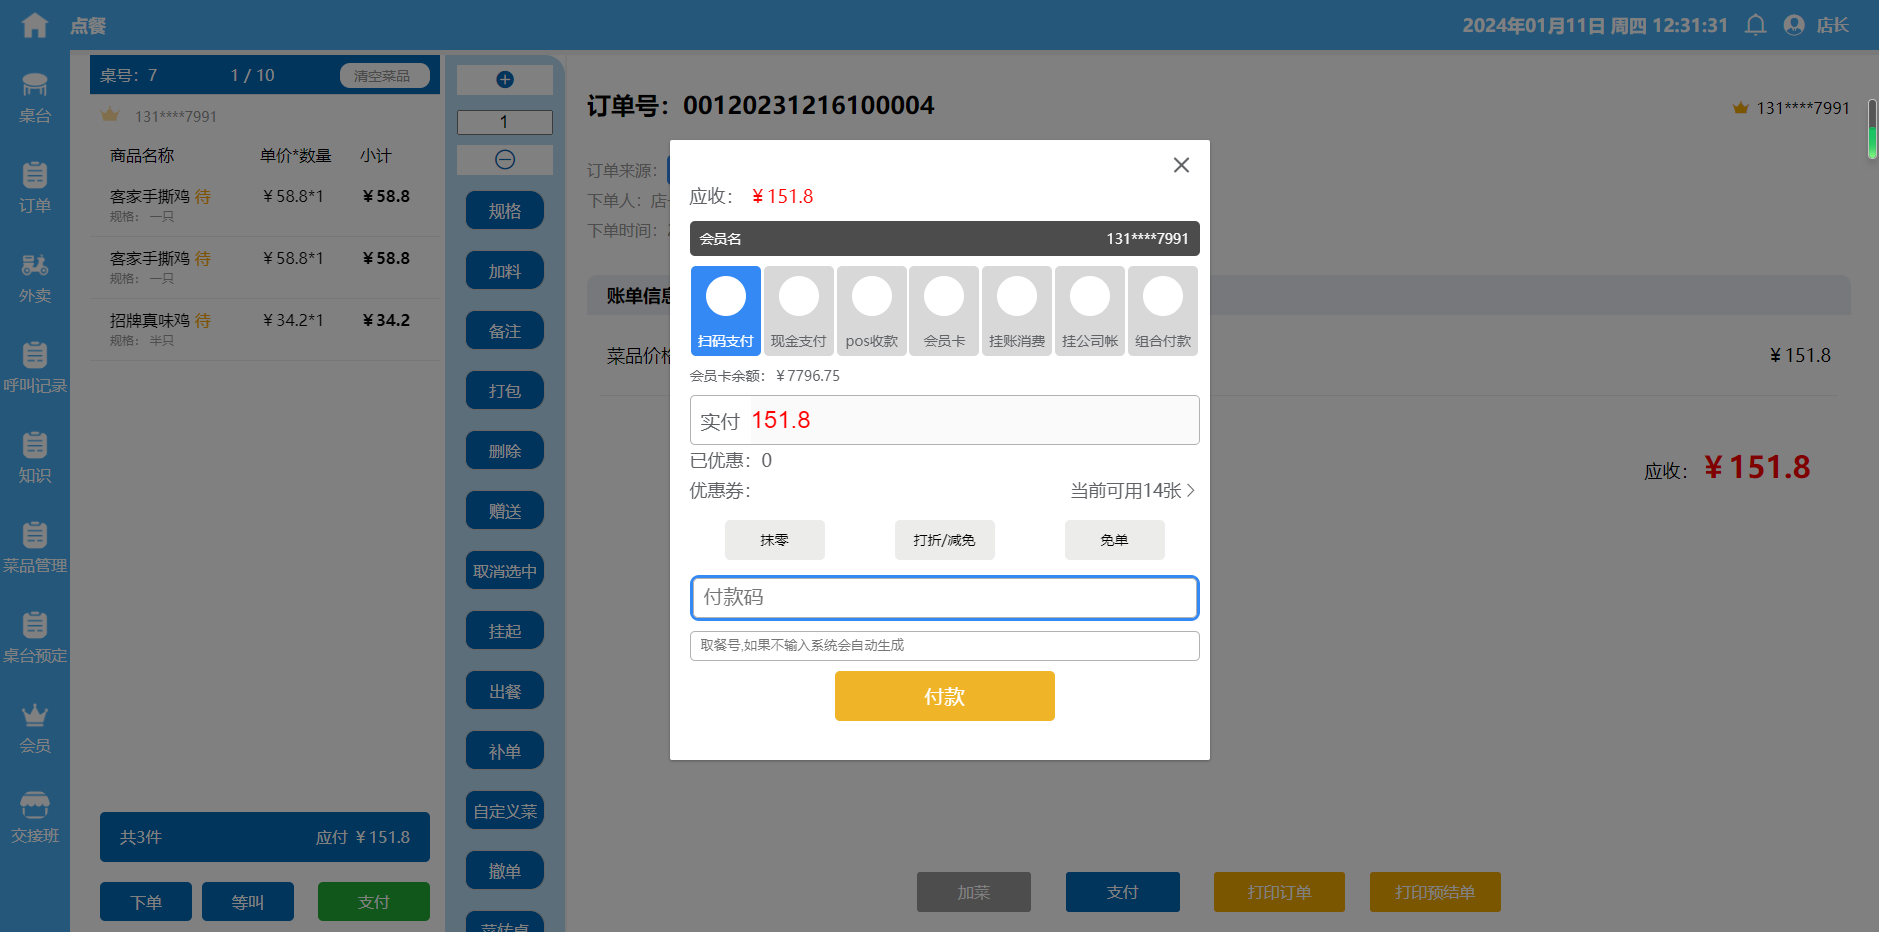Click the 取消选中 deselect button

point(505,571)
